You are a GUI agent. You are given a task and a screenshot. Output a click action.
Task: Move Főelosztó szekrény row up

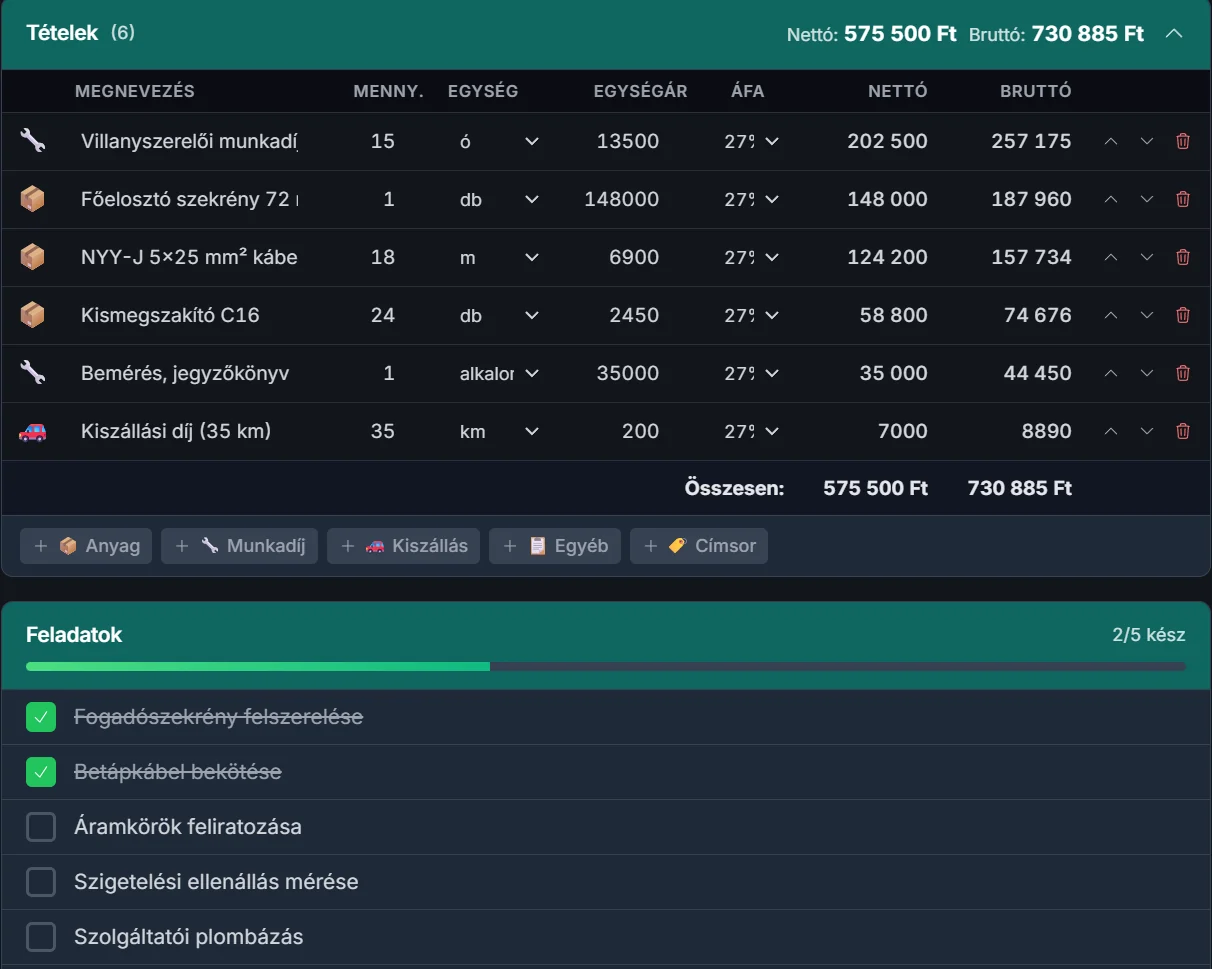coord(1111,199)
